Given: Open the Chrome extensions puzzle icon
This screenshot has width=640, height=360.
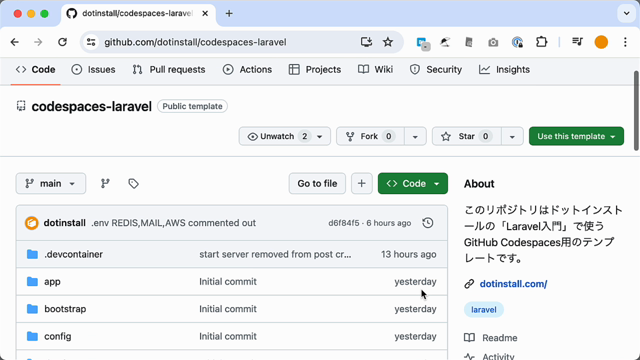Looking at the screenshot, I should pos(542,42).
